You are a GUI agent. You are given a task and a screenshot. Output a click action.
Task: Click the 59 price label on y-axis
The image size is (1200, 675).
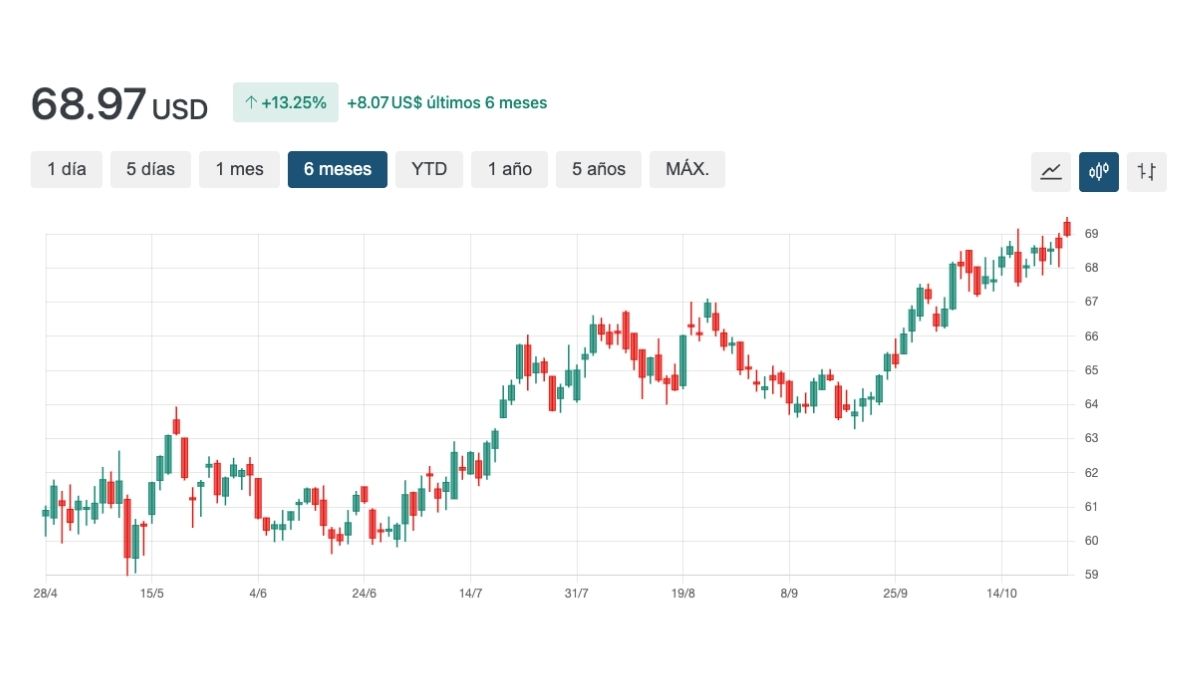click(x=1091, y=575)
